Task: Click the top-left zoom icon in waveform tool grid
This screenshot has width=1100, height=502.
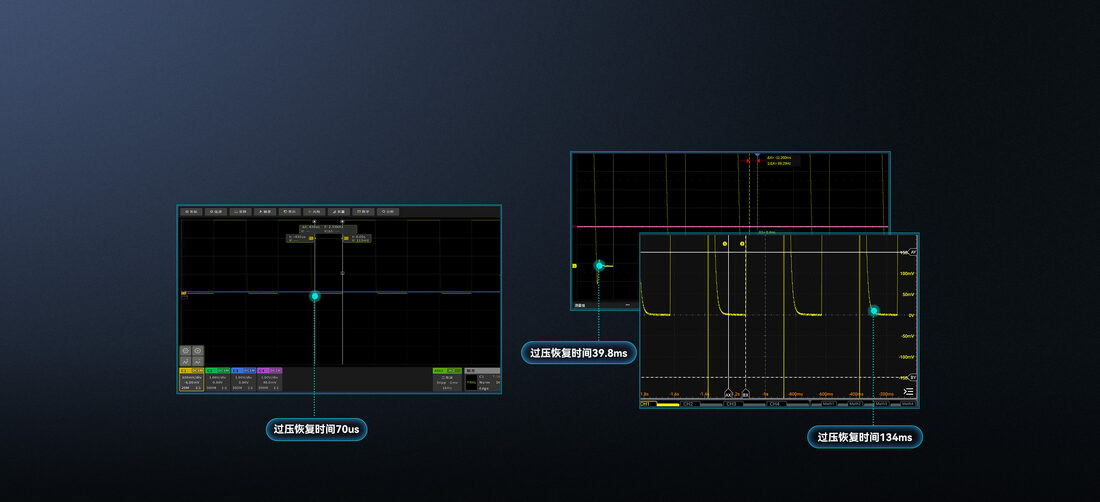Action: pyautogui.click(x=186, y=351)
